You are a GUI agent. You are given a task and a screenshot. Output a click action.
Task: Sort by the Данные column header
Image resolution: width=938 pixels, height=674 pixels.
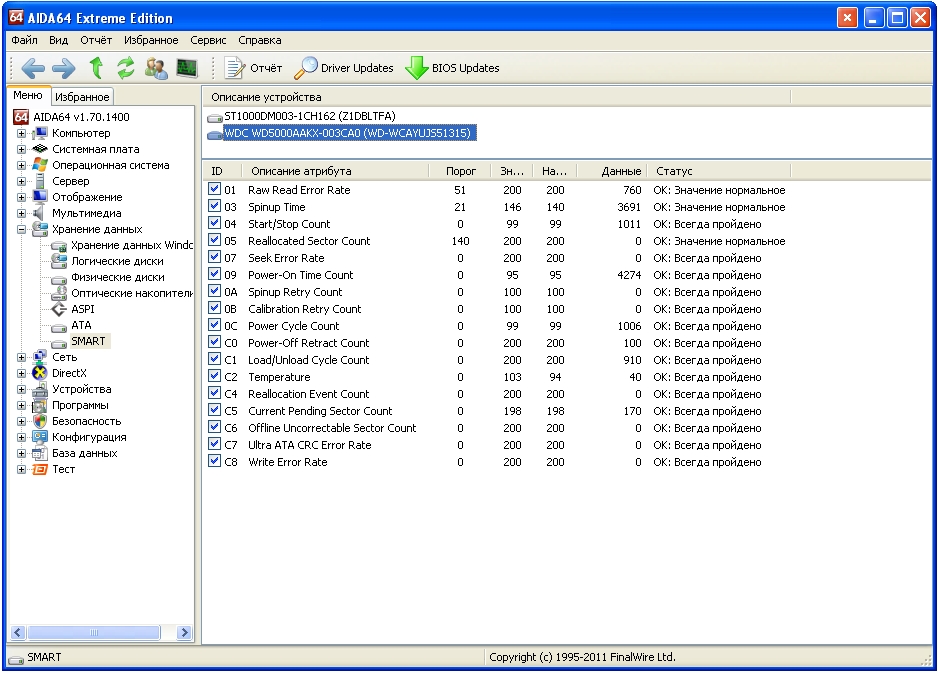612,171
